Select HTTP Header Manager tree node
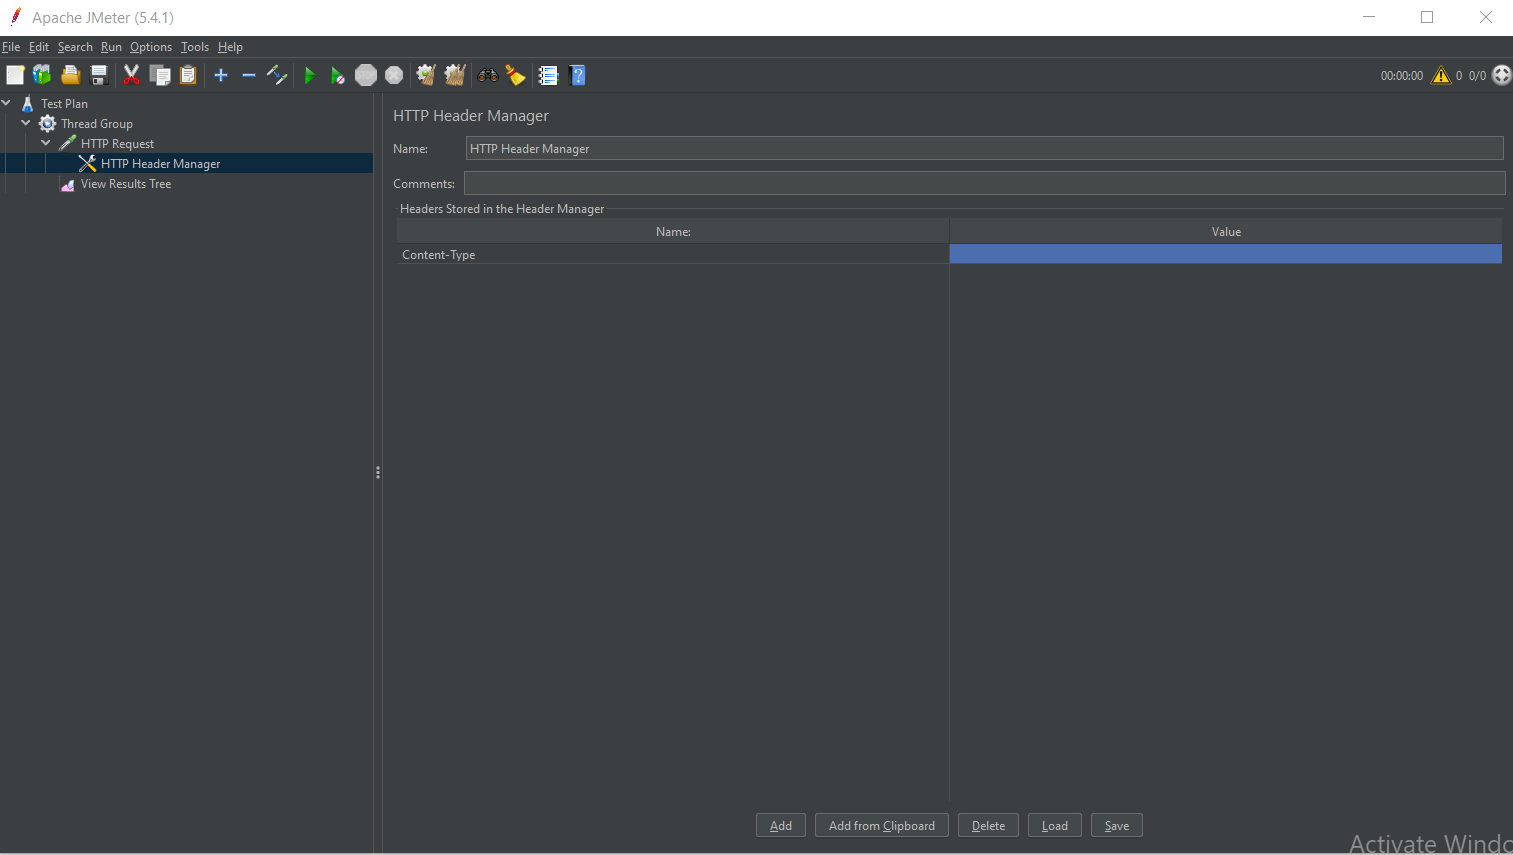Image resolution: width=1513 pixels, height=855 pixels. click(x=160, y=164)
